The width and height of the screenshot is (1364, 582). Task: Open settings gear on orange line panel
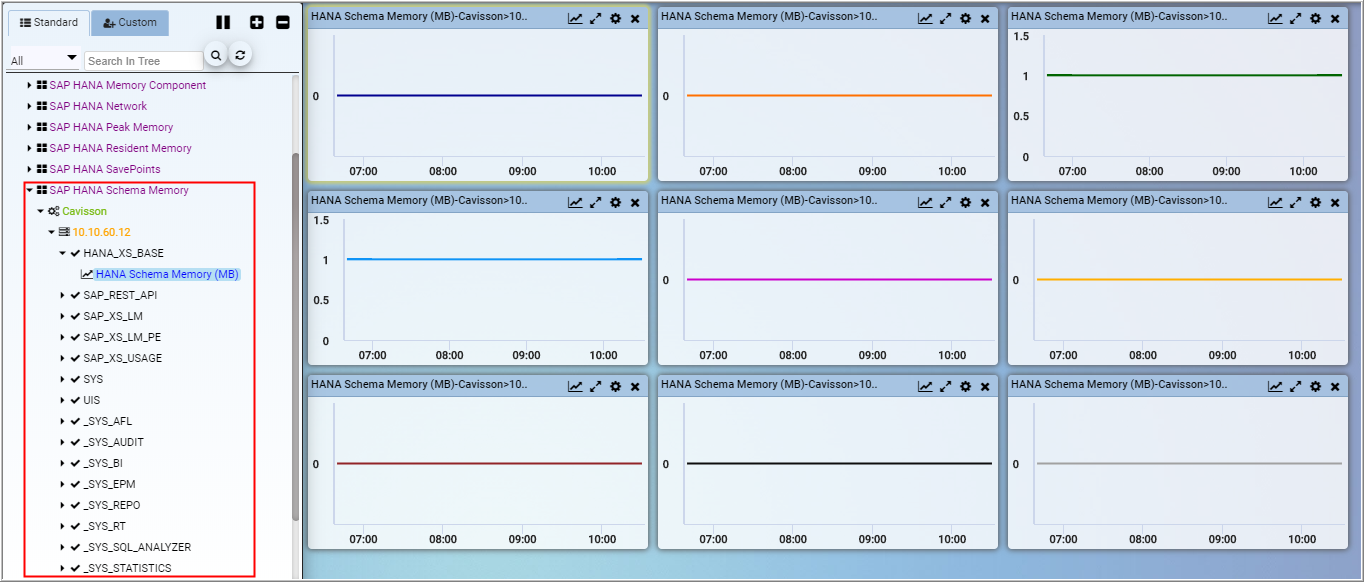tap(965, 19)
